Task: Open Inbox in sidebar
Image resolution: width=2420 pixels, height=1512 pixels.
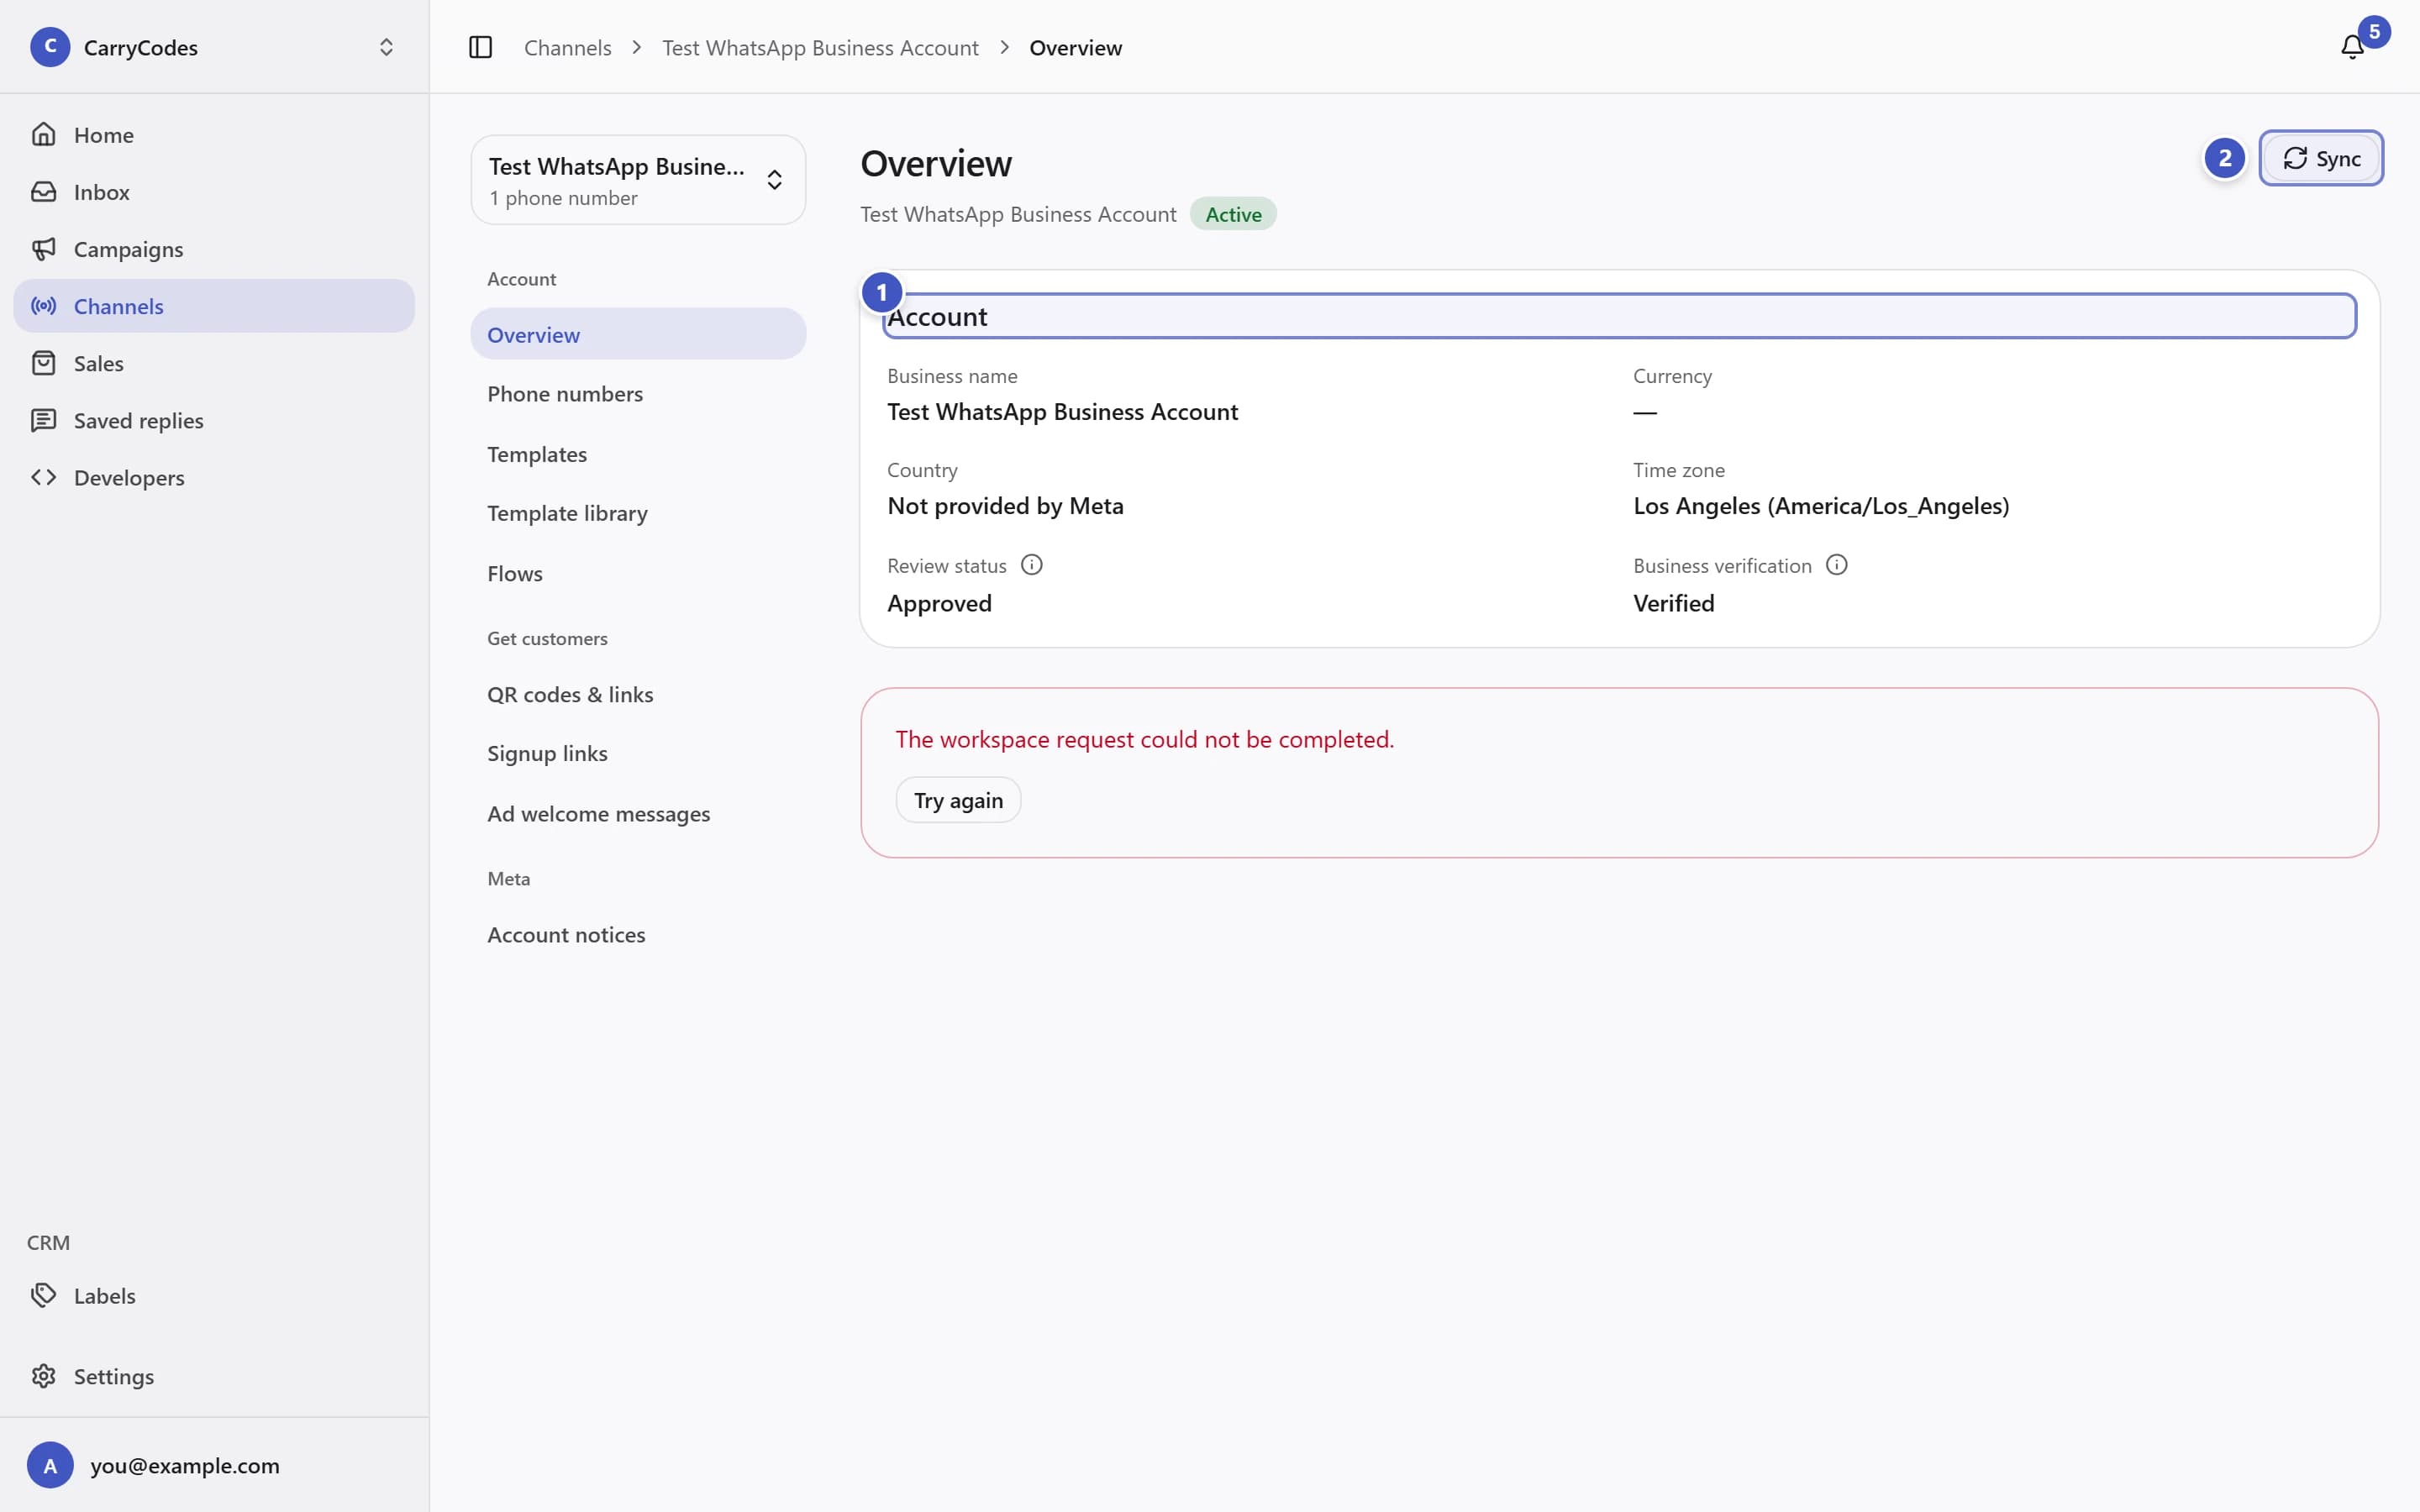Action: pyautogui.click(x=214, y=191)
